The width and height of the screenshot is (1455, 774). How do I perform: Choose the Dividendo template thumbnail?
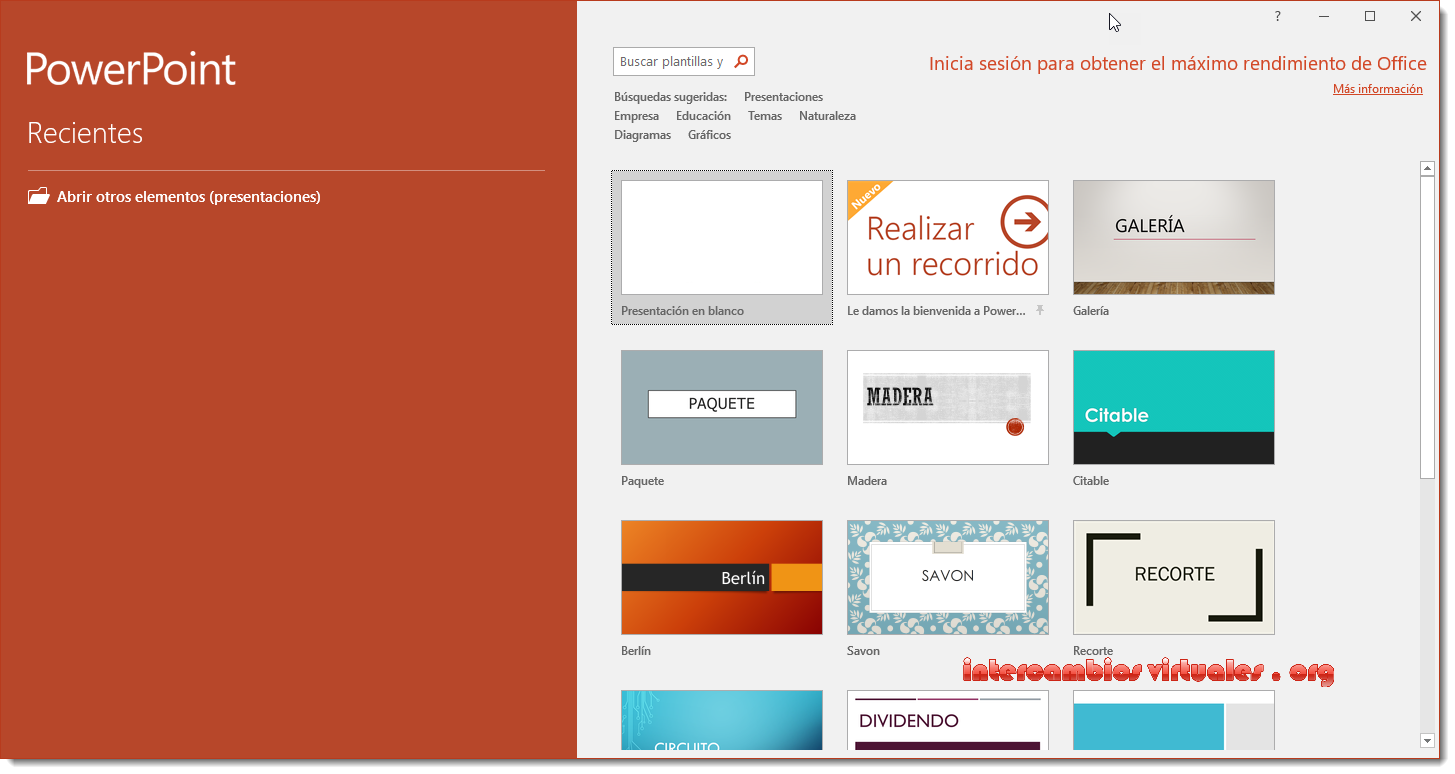coord(948,720)
